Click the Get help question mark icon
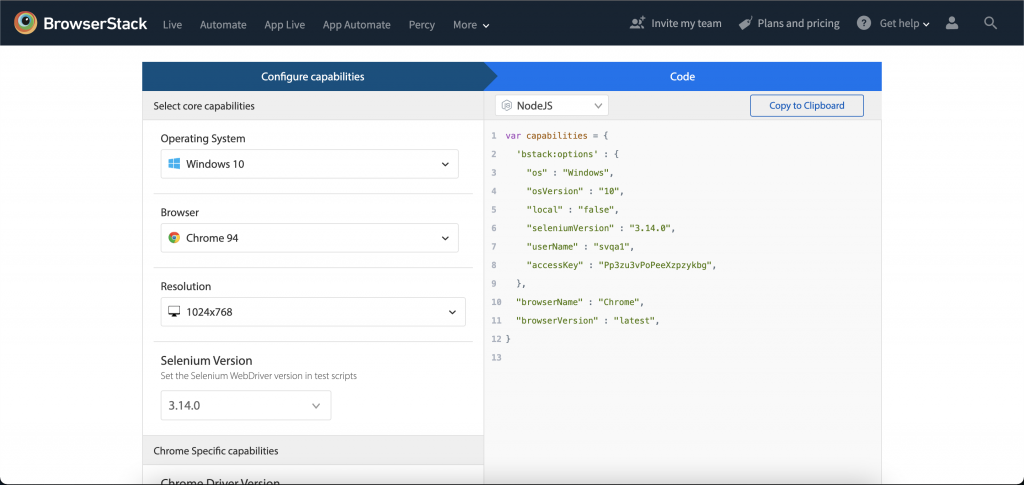Viewport: 1024px width, 485px height. click(864, 23)
